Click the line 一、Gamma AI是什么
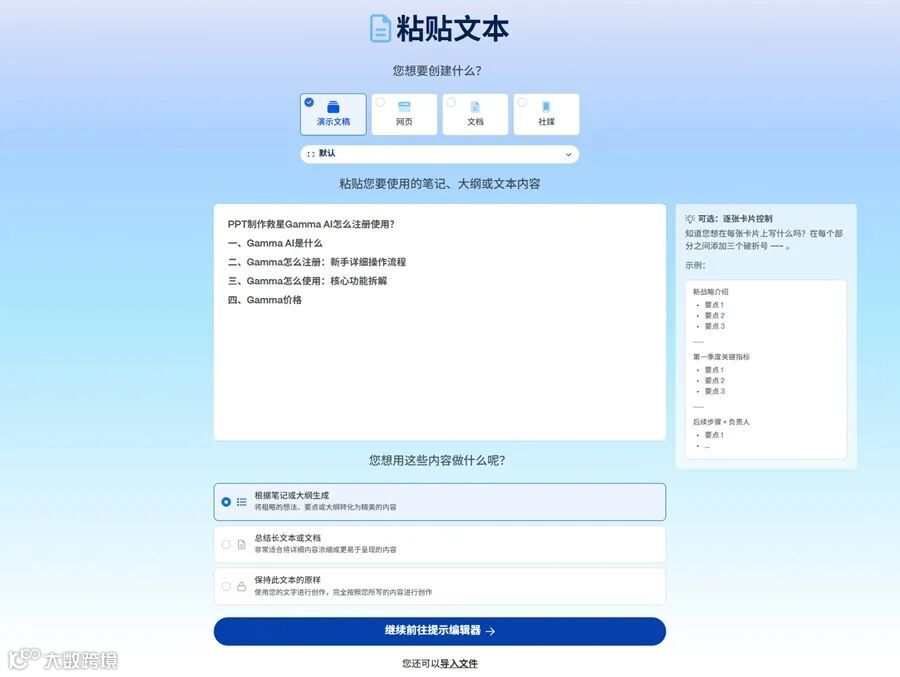 pos(275,243)
